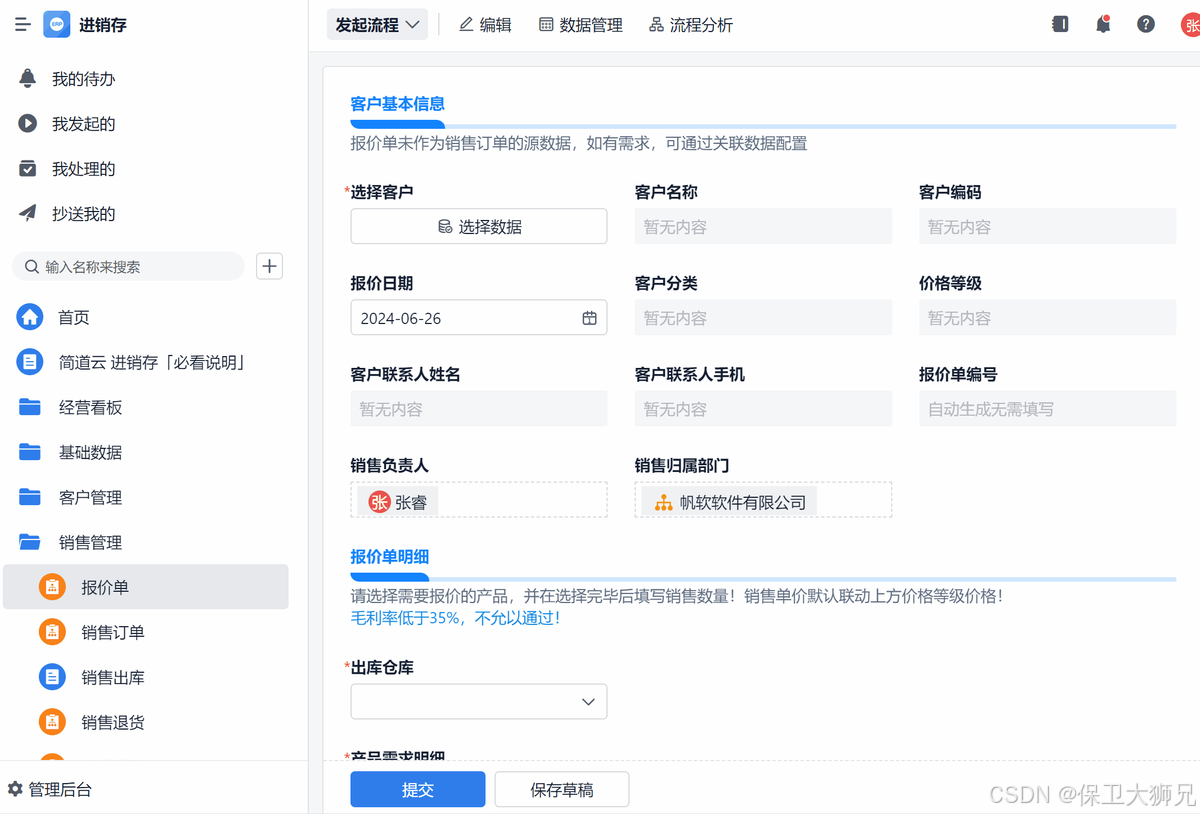Open 出库仓库 dropdown
The height and width of the screenshot is (814, 1200).
coord(479,701)
